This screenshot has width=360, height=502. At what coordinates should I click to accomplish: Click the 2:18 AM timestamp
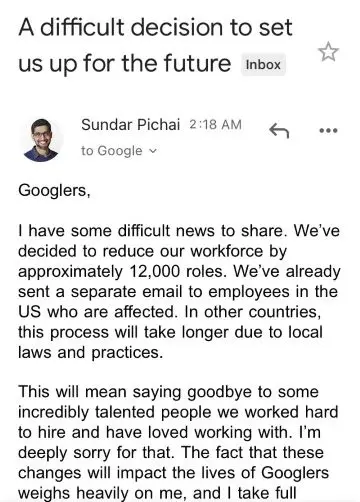[215, 125]
